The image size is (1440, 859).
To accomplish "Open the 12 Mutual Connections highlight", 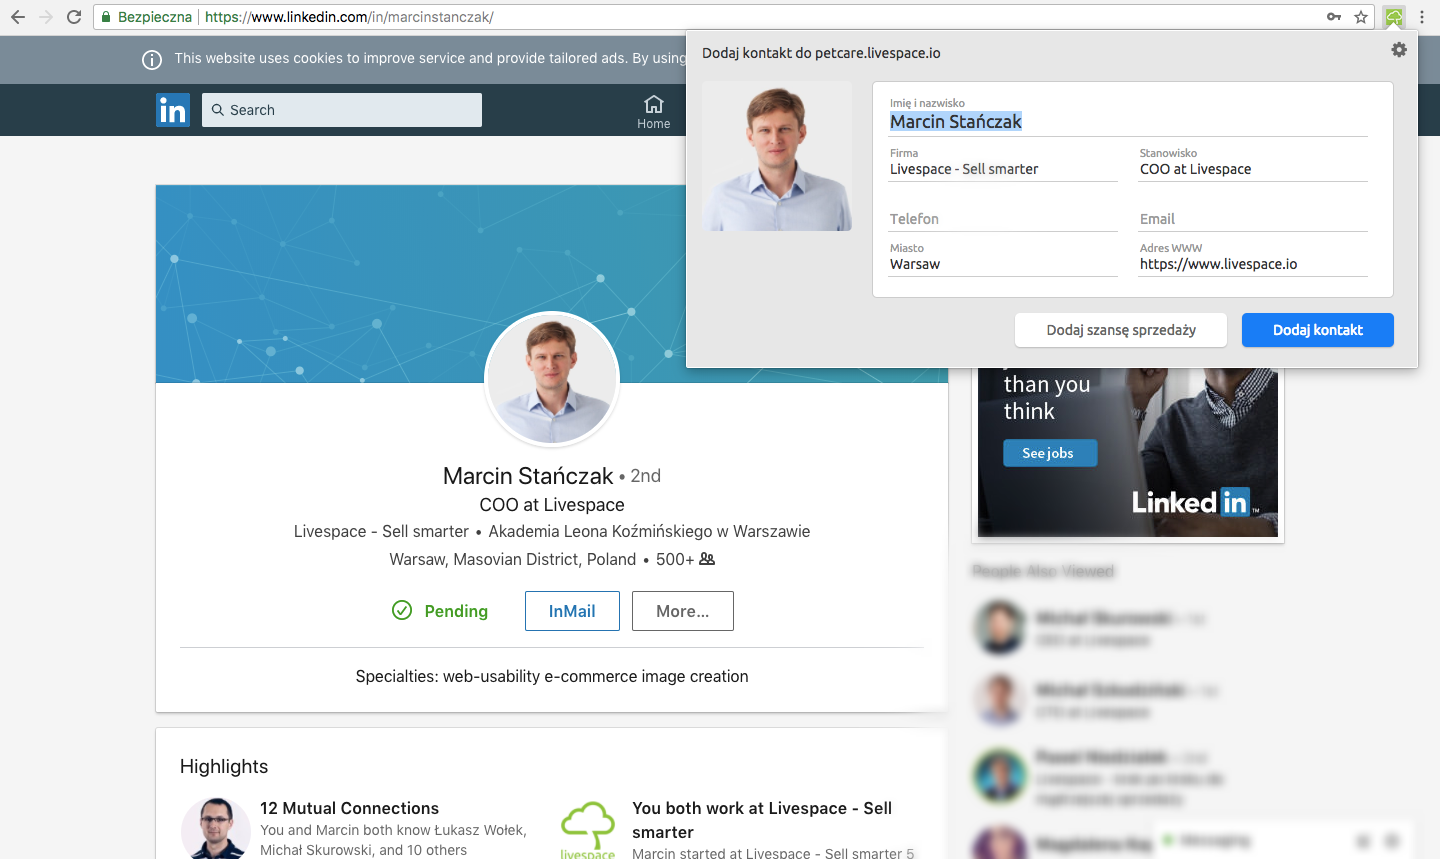I will (349, 808).
